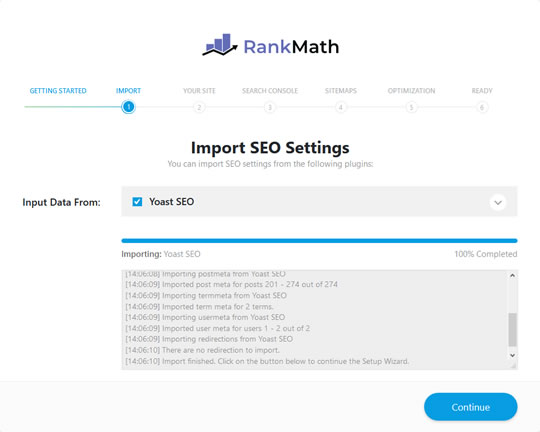Click log line 'Importing usermeta from Yoast SEO'
Image resolution: width=540 pixels, height=432 pixels.
(205, 317)
